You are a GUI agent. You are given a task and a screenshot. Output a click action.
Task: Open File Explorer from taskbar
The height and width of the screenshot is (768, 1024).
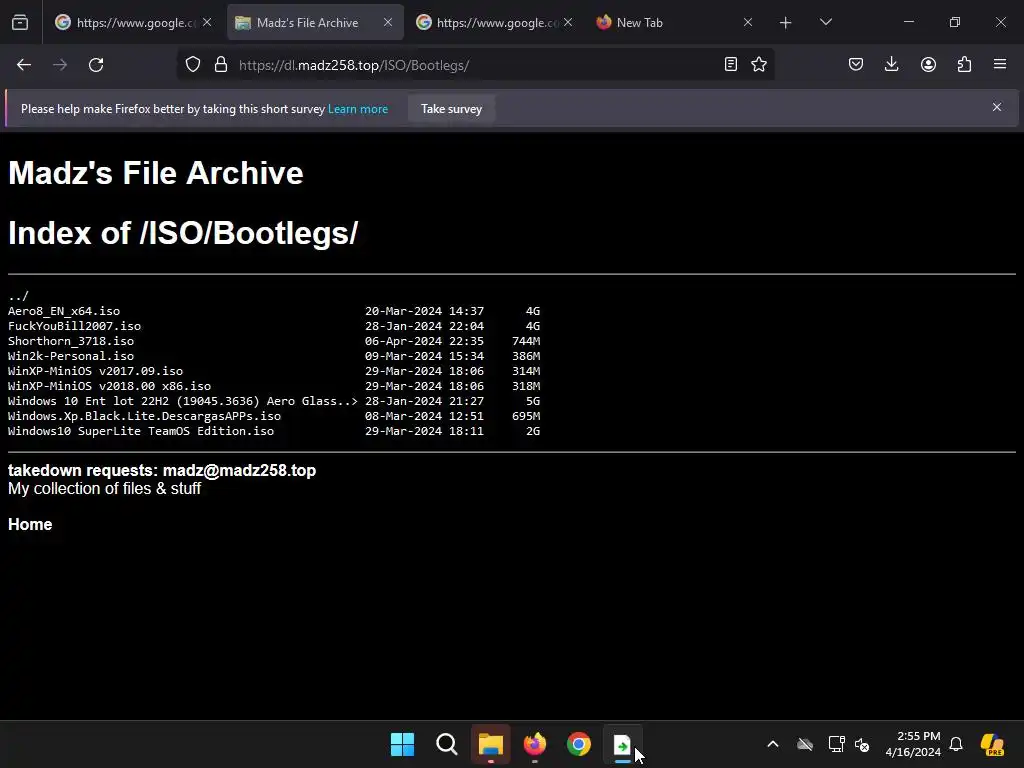[490, 744]
